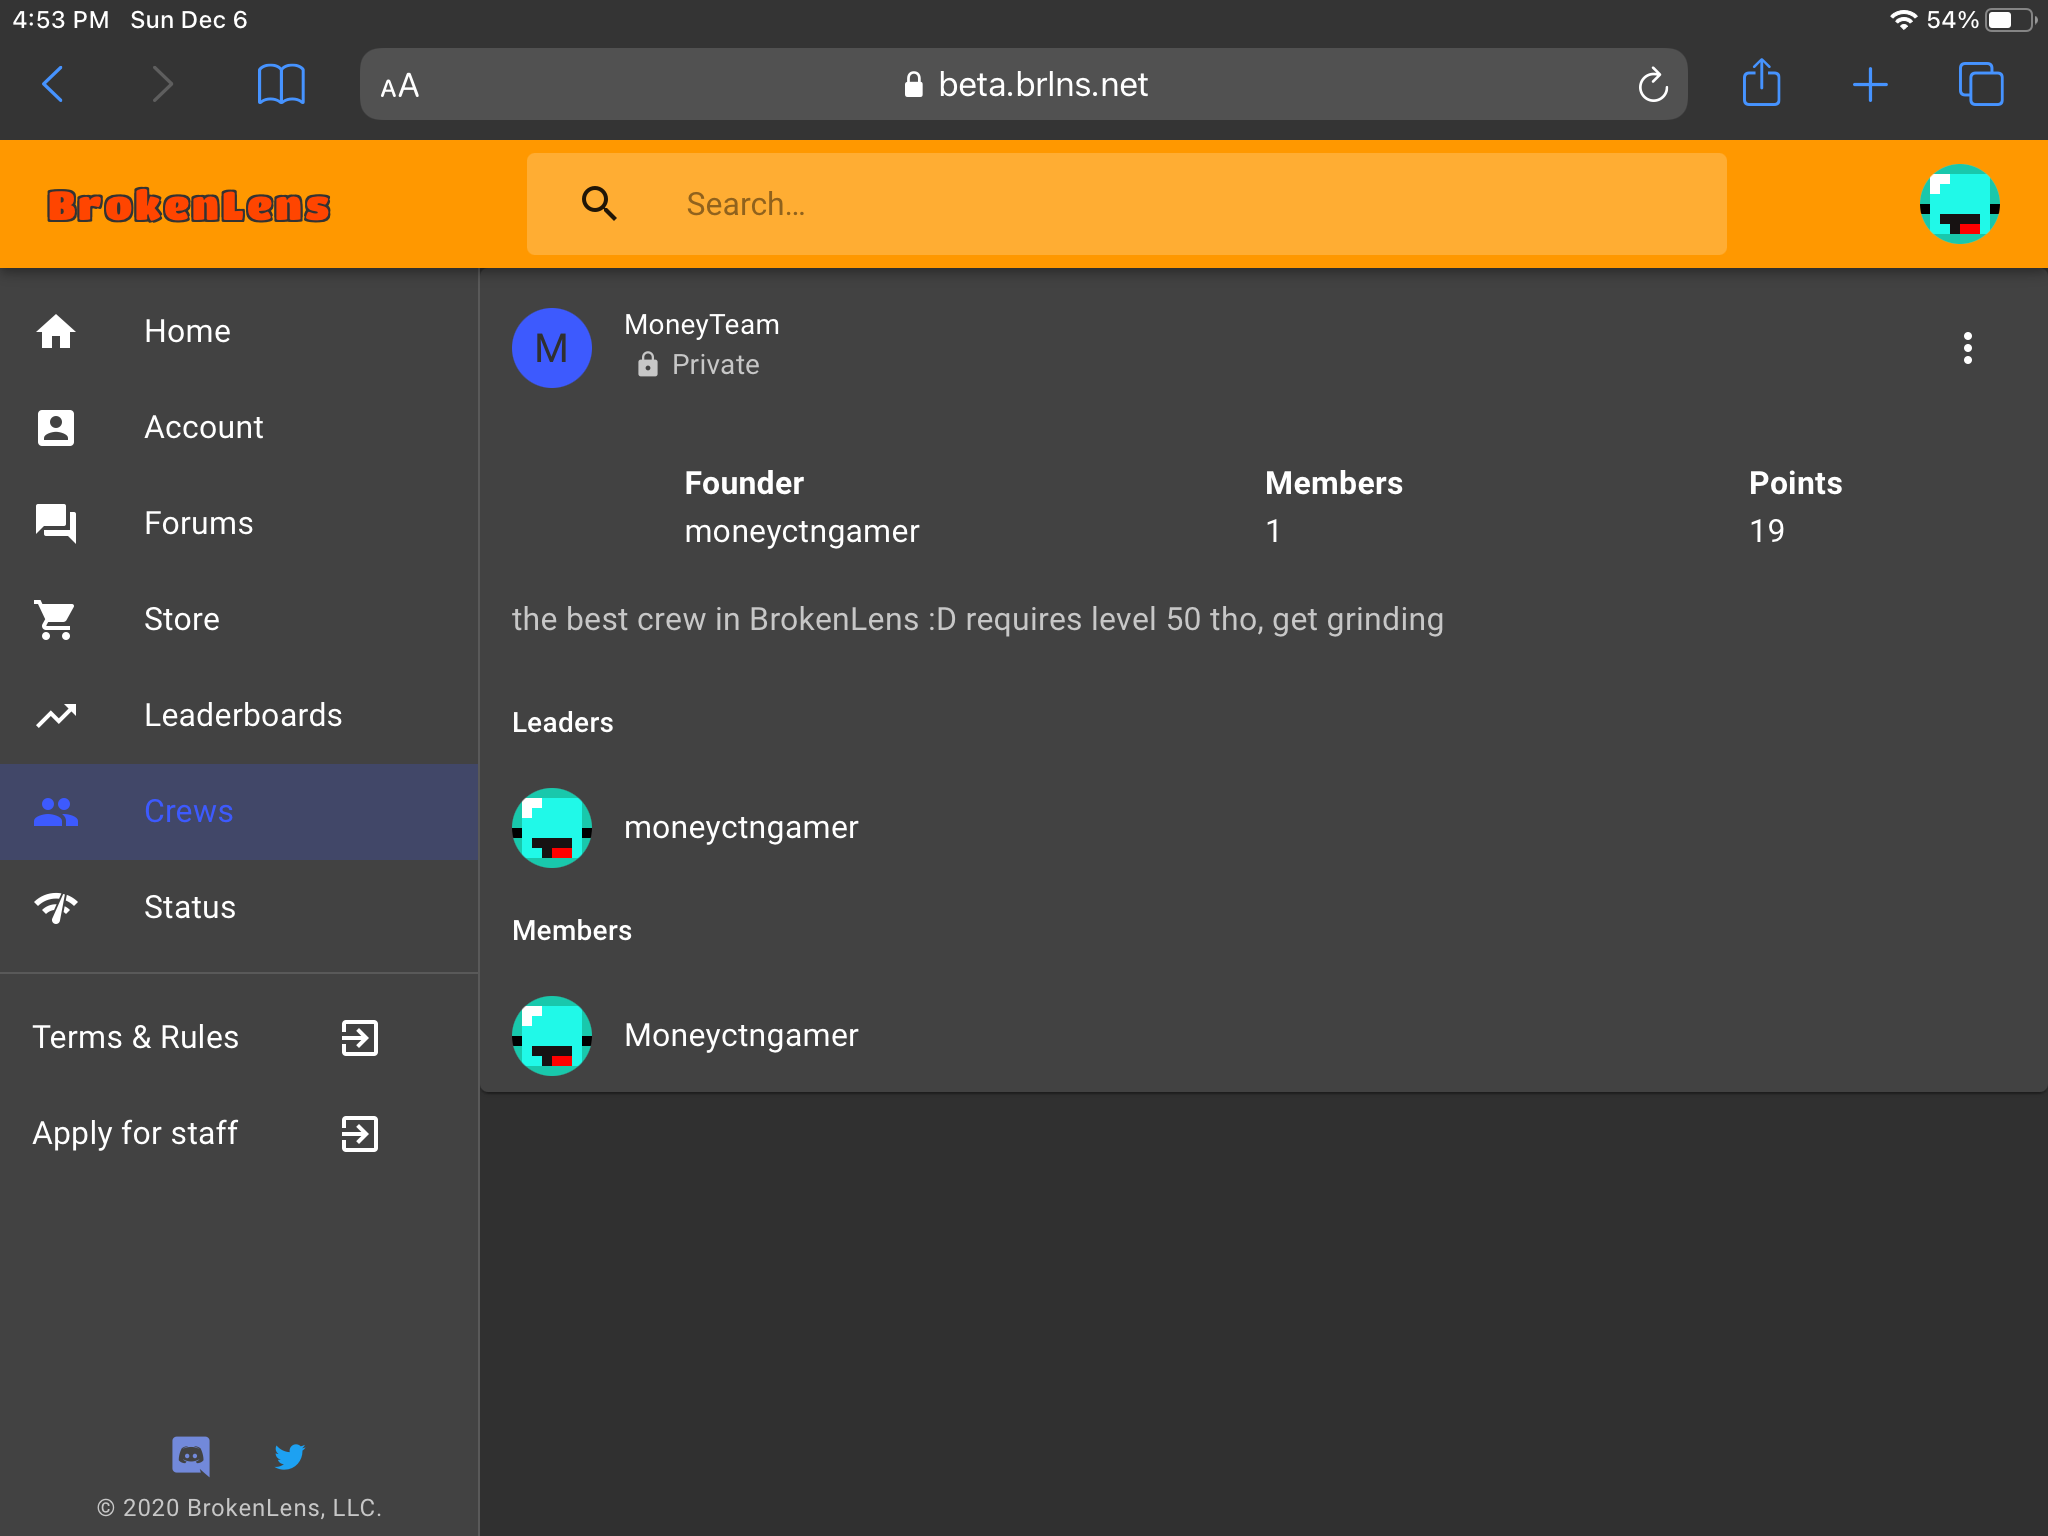Reload the page with refresh icon
The height and width of the screenshot is (1536, 2048).
pyautogui.click(x=1652, y=85)
